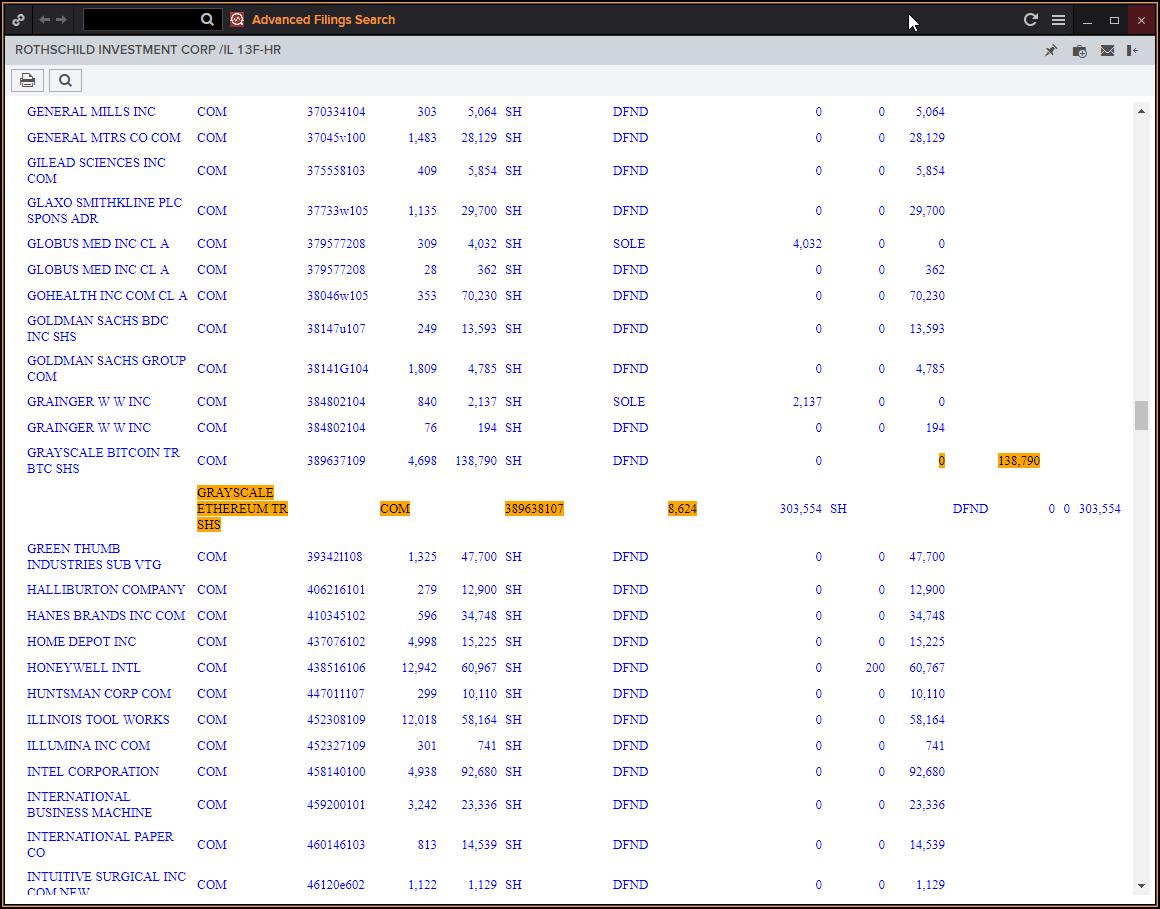This screenshot has height=909, width=1160.
Task: Select GOHEALTH INC COM CL A name
Action: click(x=107, y=296)
